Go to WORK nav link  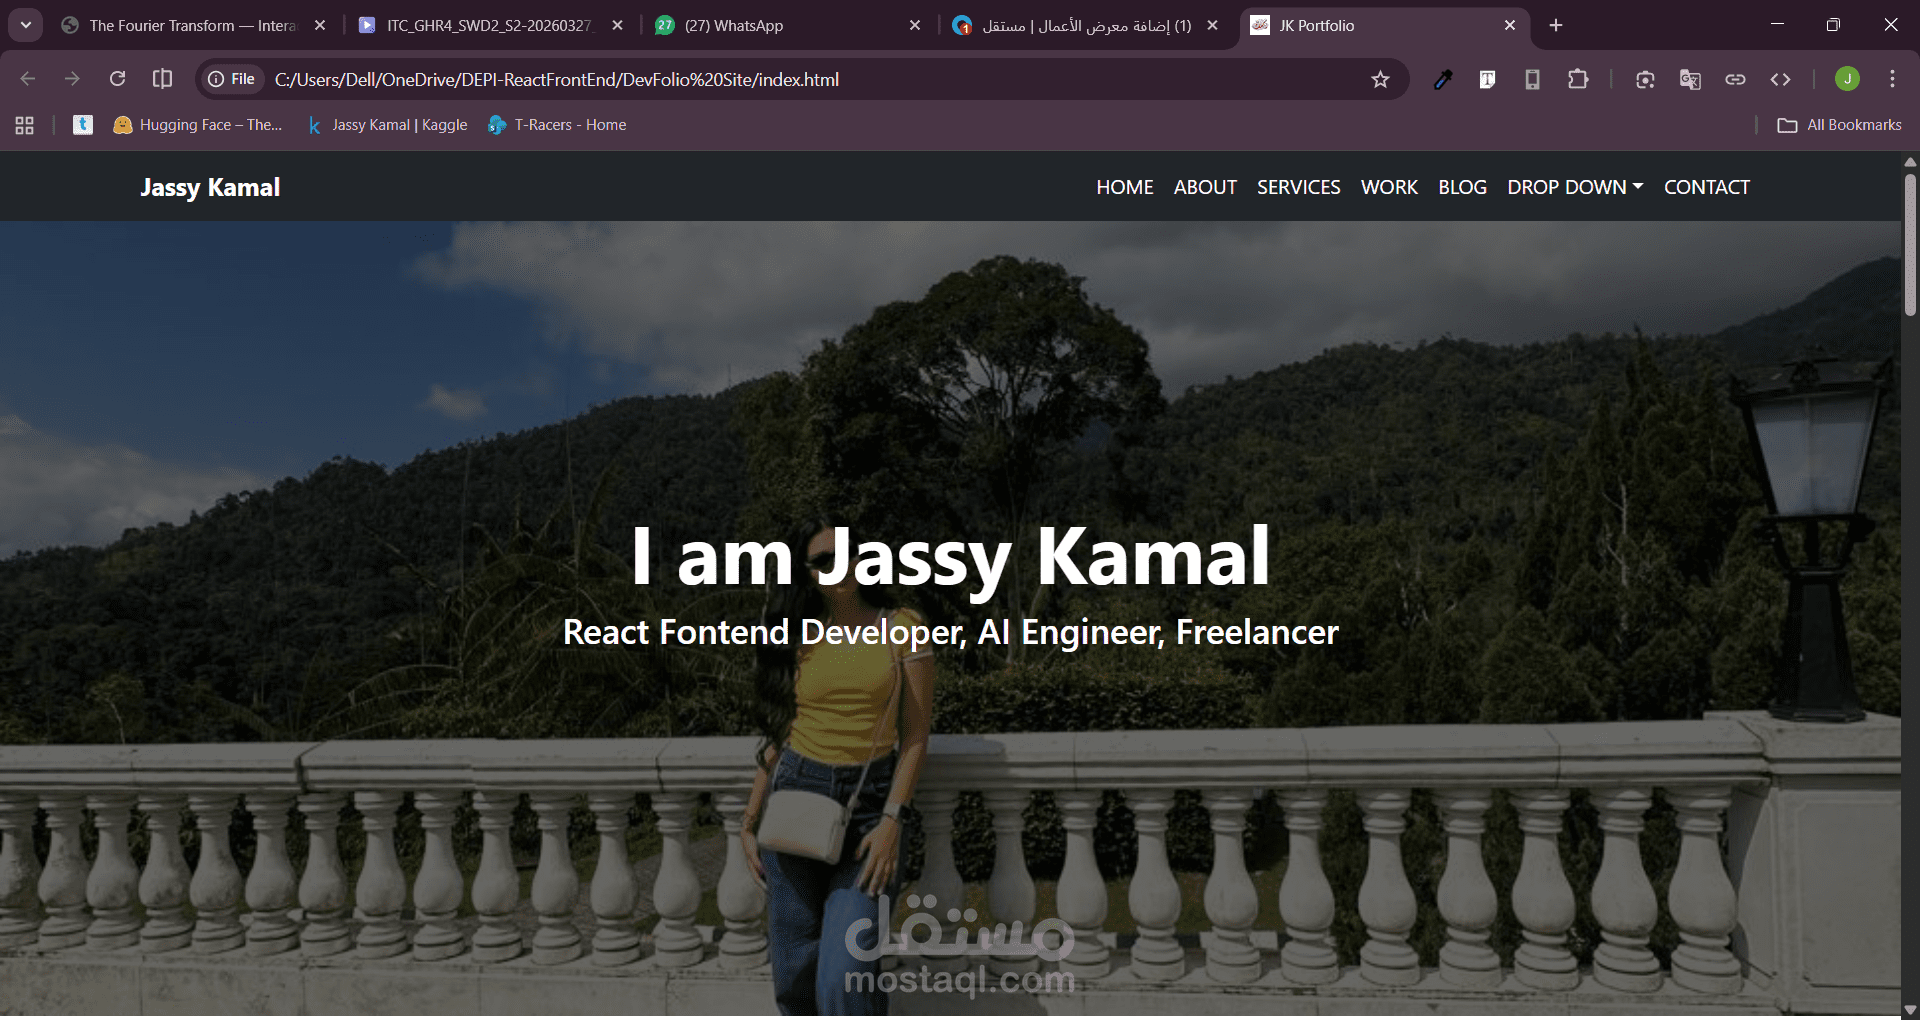click(1389, 187)
